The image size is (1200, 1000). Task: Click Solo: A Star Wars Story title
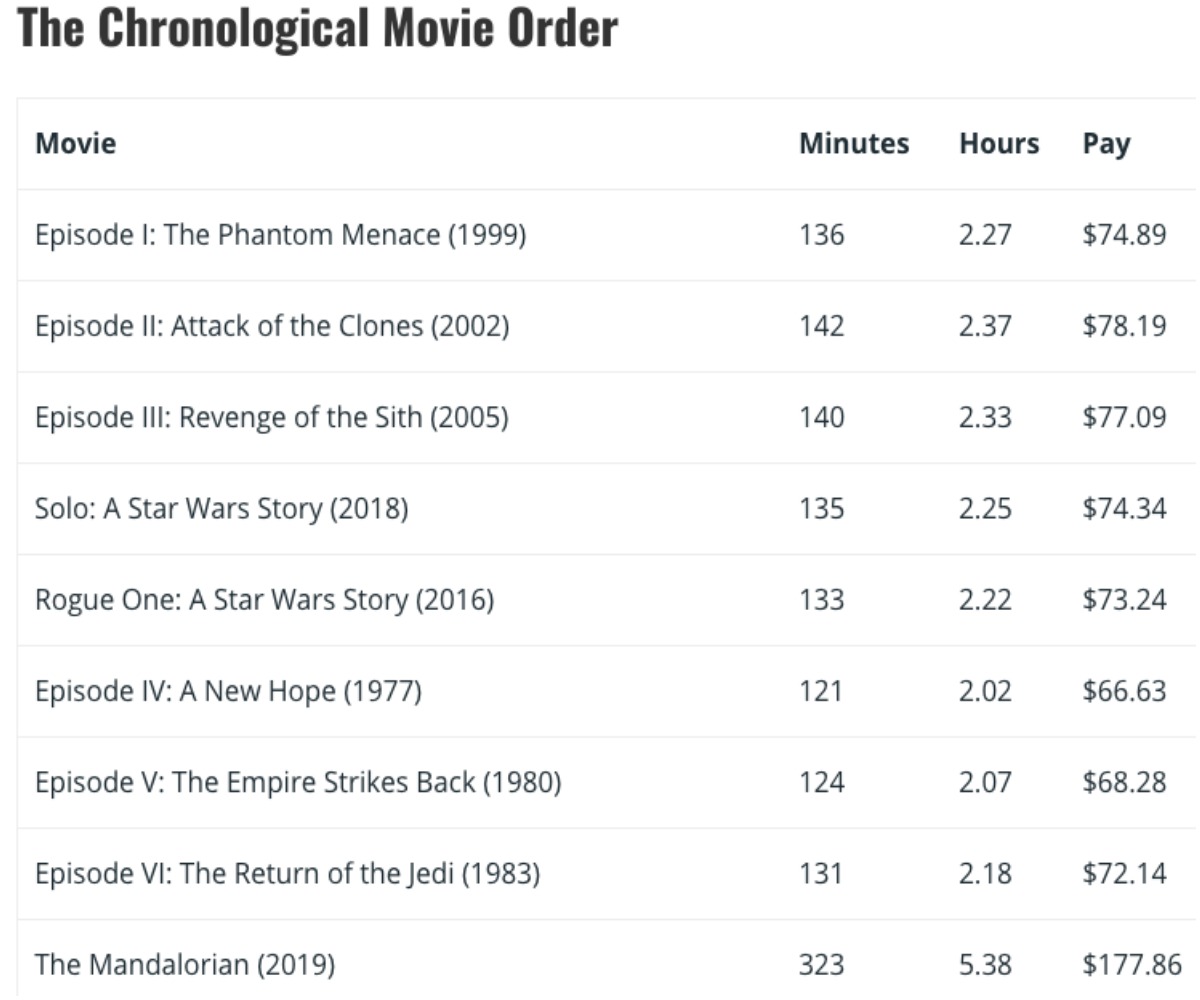pyautogui.click(x=222, y=510)
